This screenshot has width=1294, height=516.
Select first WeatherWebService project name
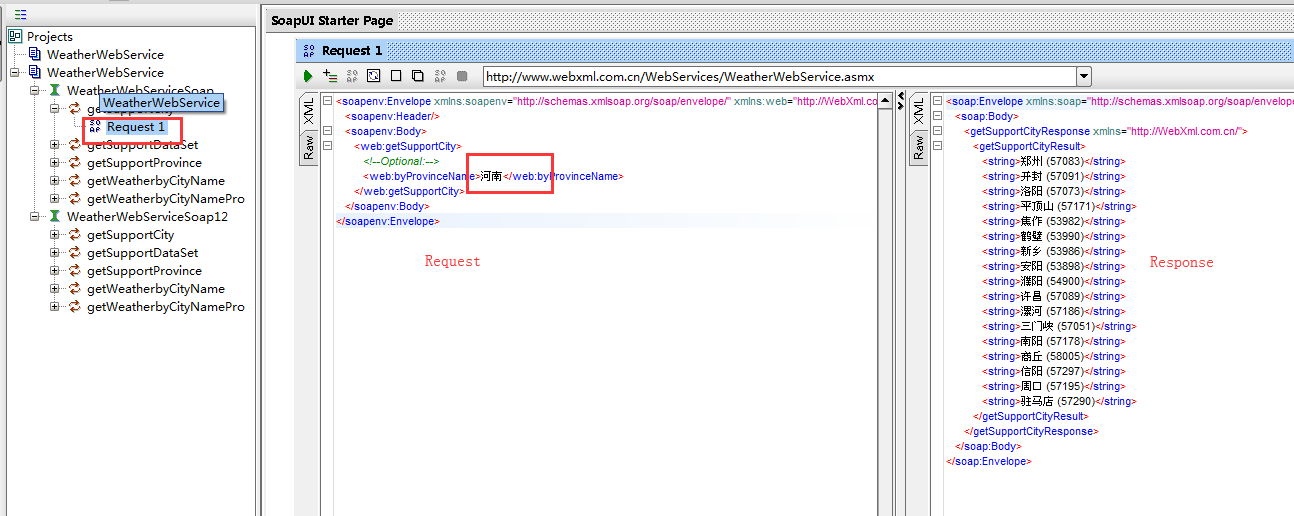(105, 54)
